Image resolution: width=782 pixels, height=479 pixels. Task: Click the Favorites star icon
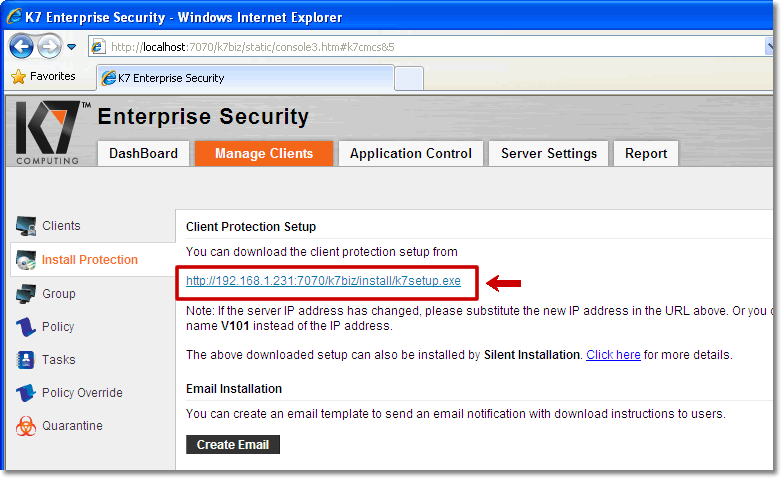(x=18, y=76)
